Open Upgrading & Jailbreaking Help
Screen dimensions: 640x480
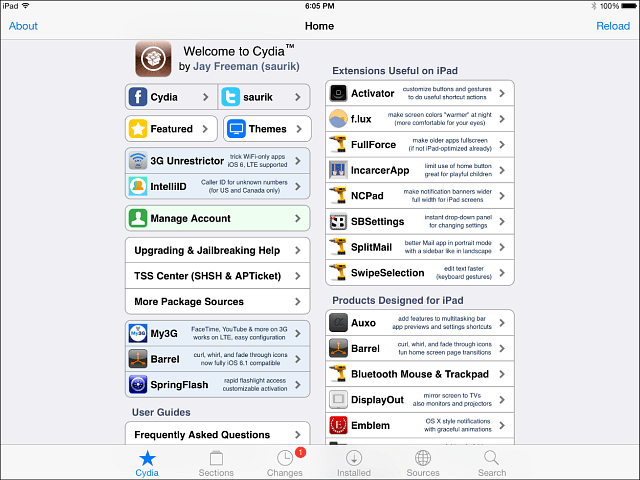point(218,250)
